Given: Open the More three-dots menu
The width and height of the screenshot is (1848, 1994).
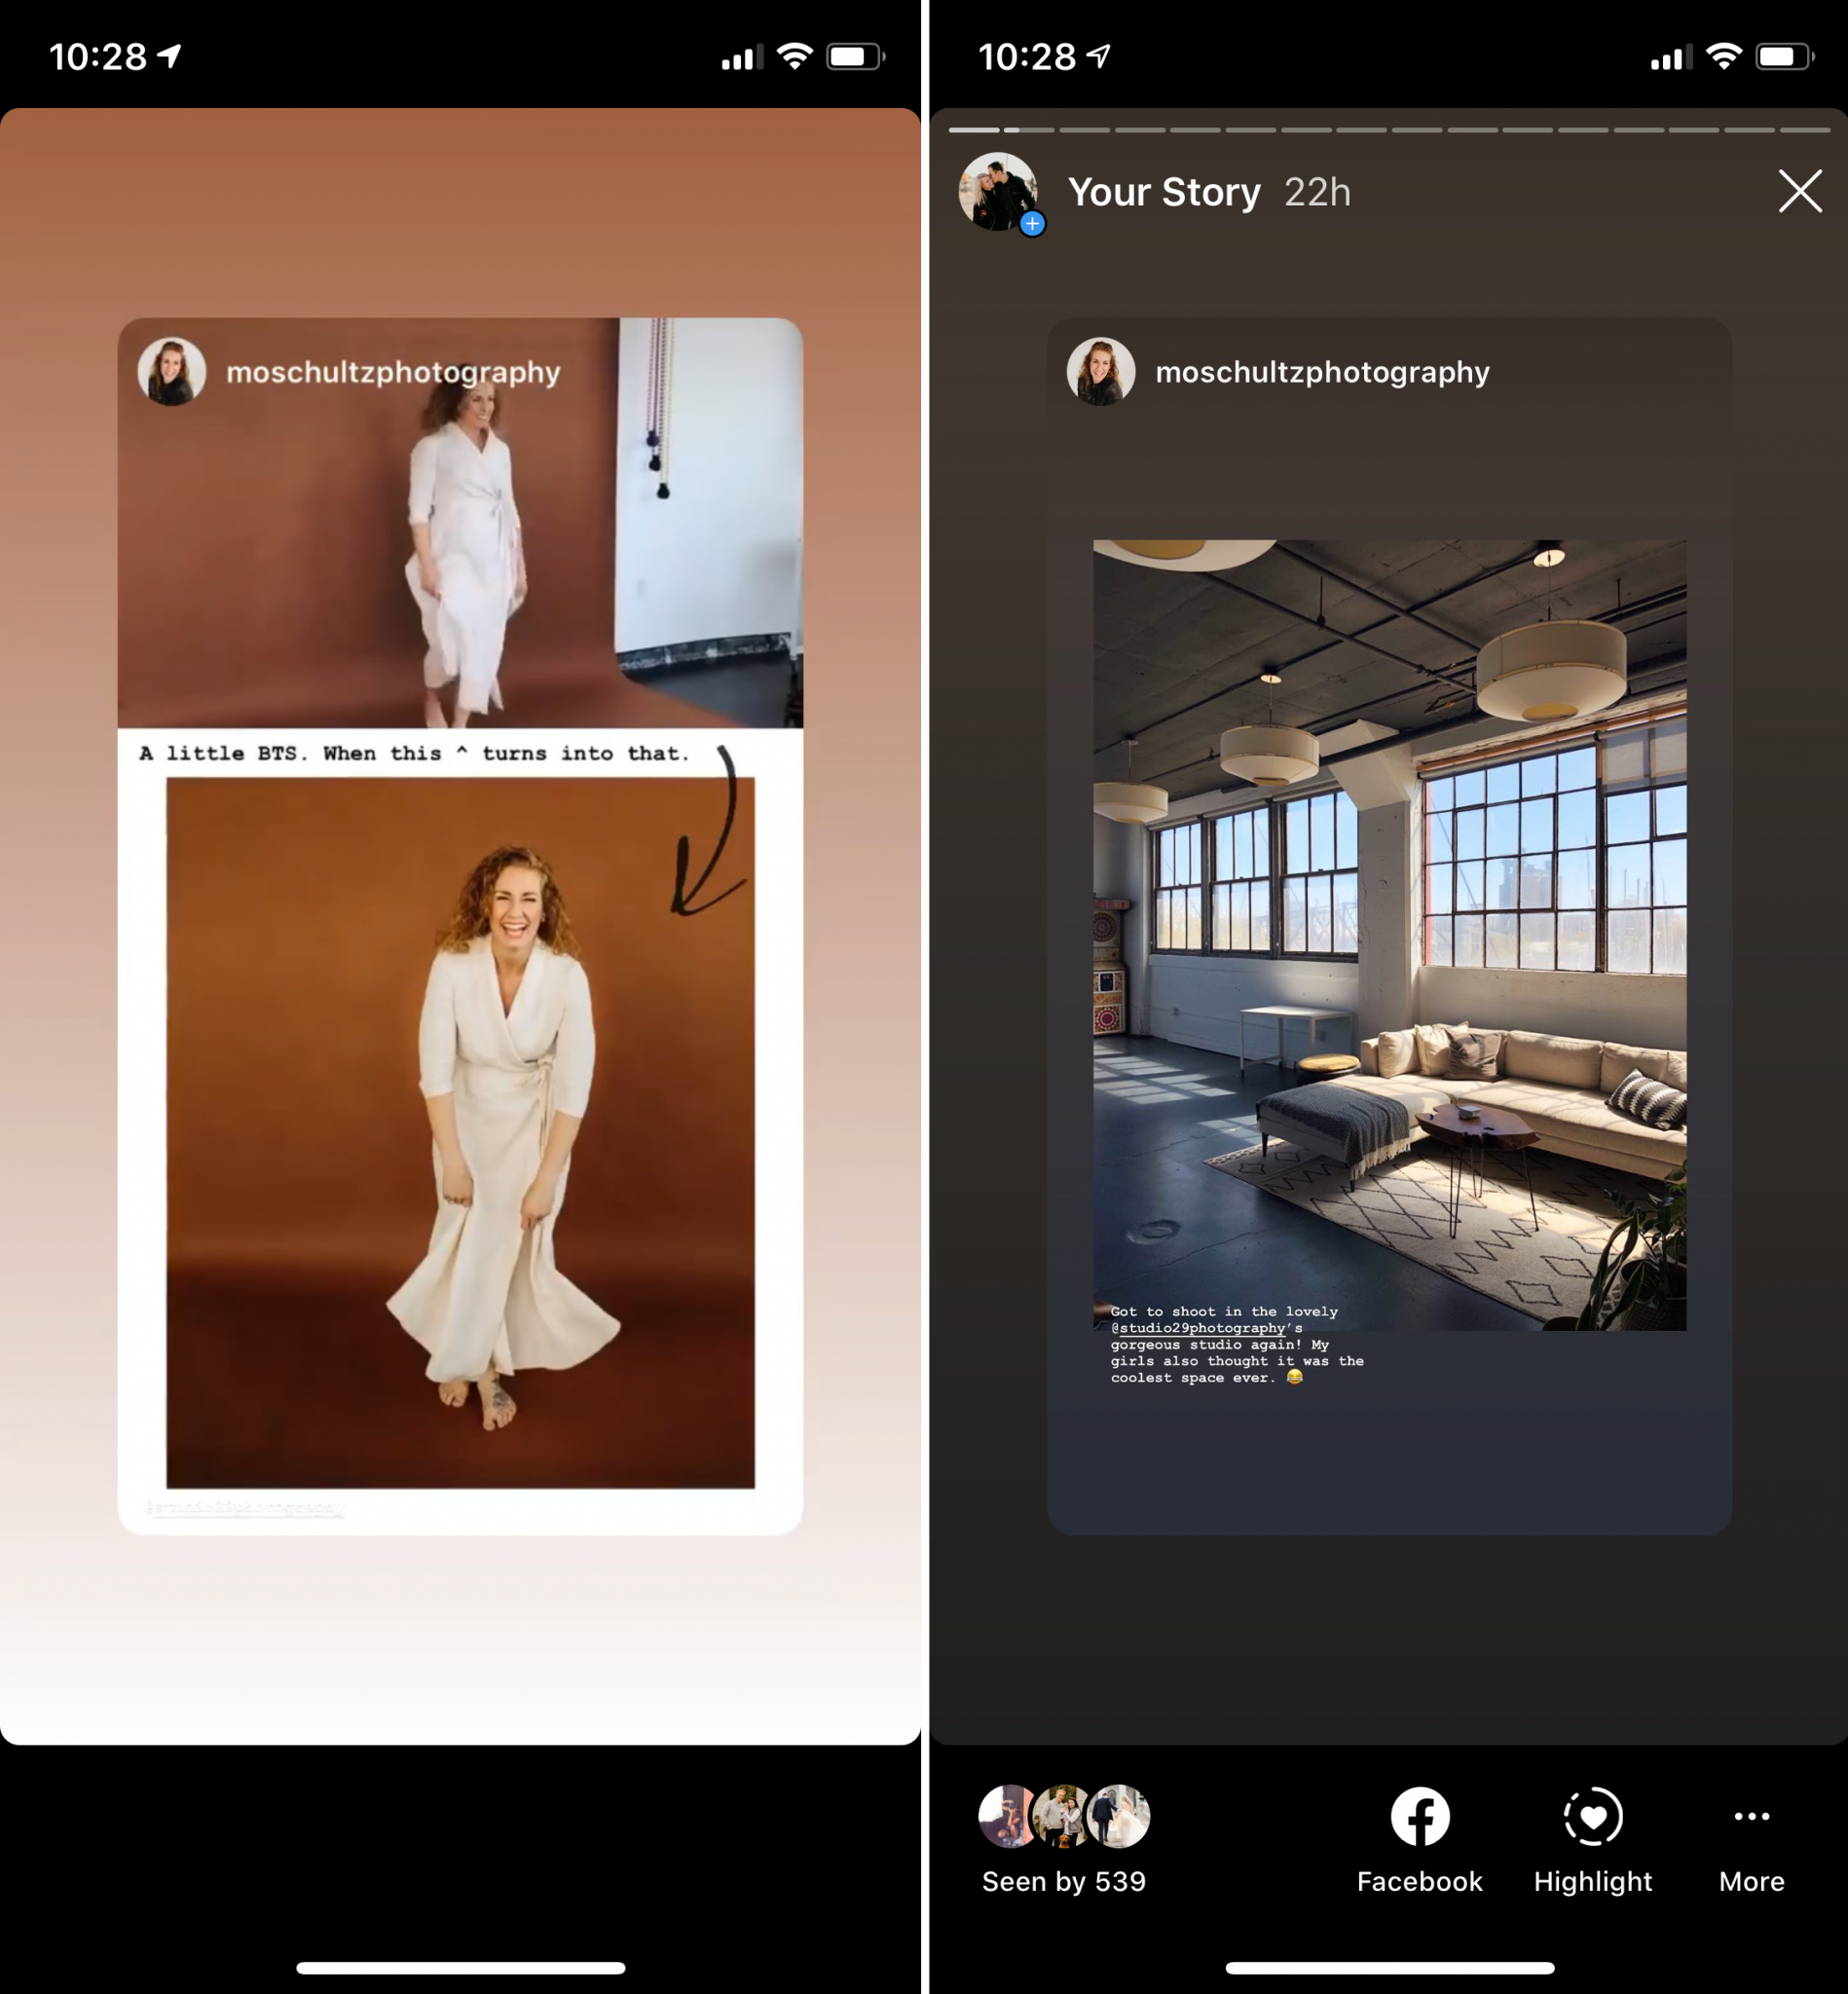Looking at the screenshot, I should tap(1751, 1816).
